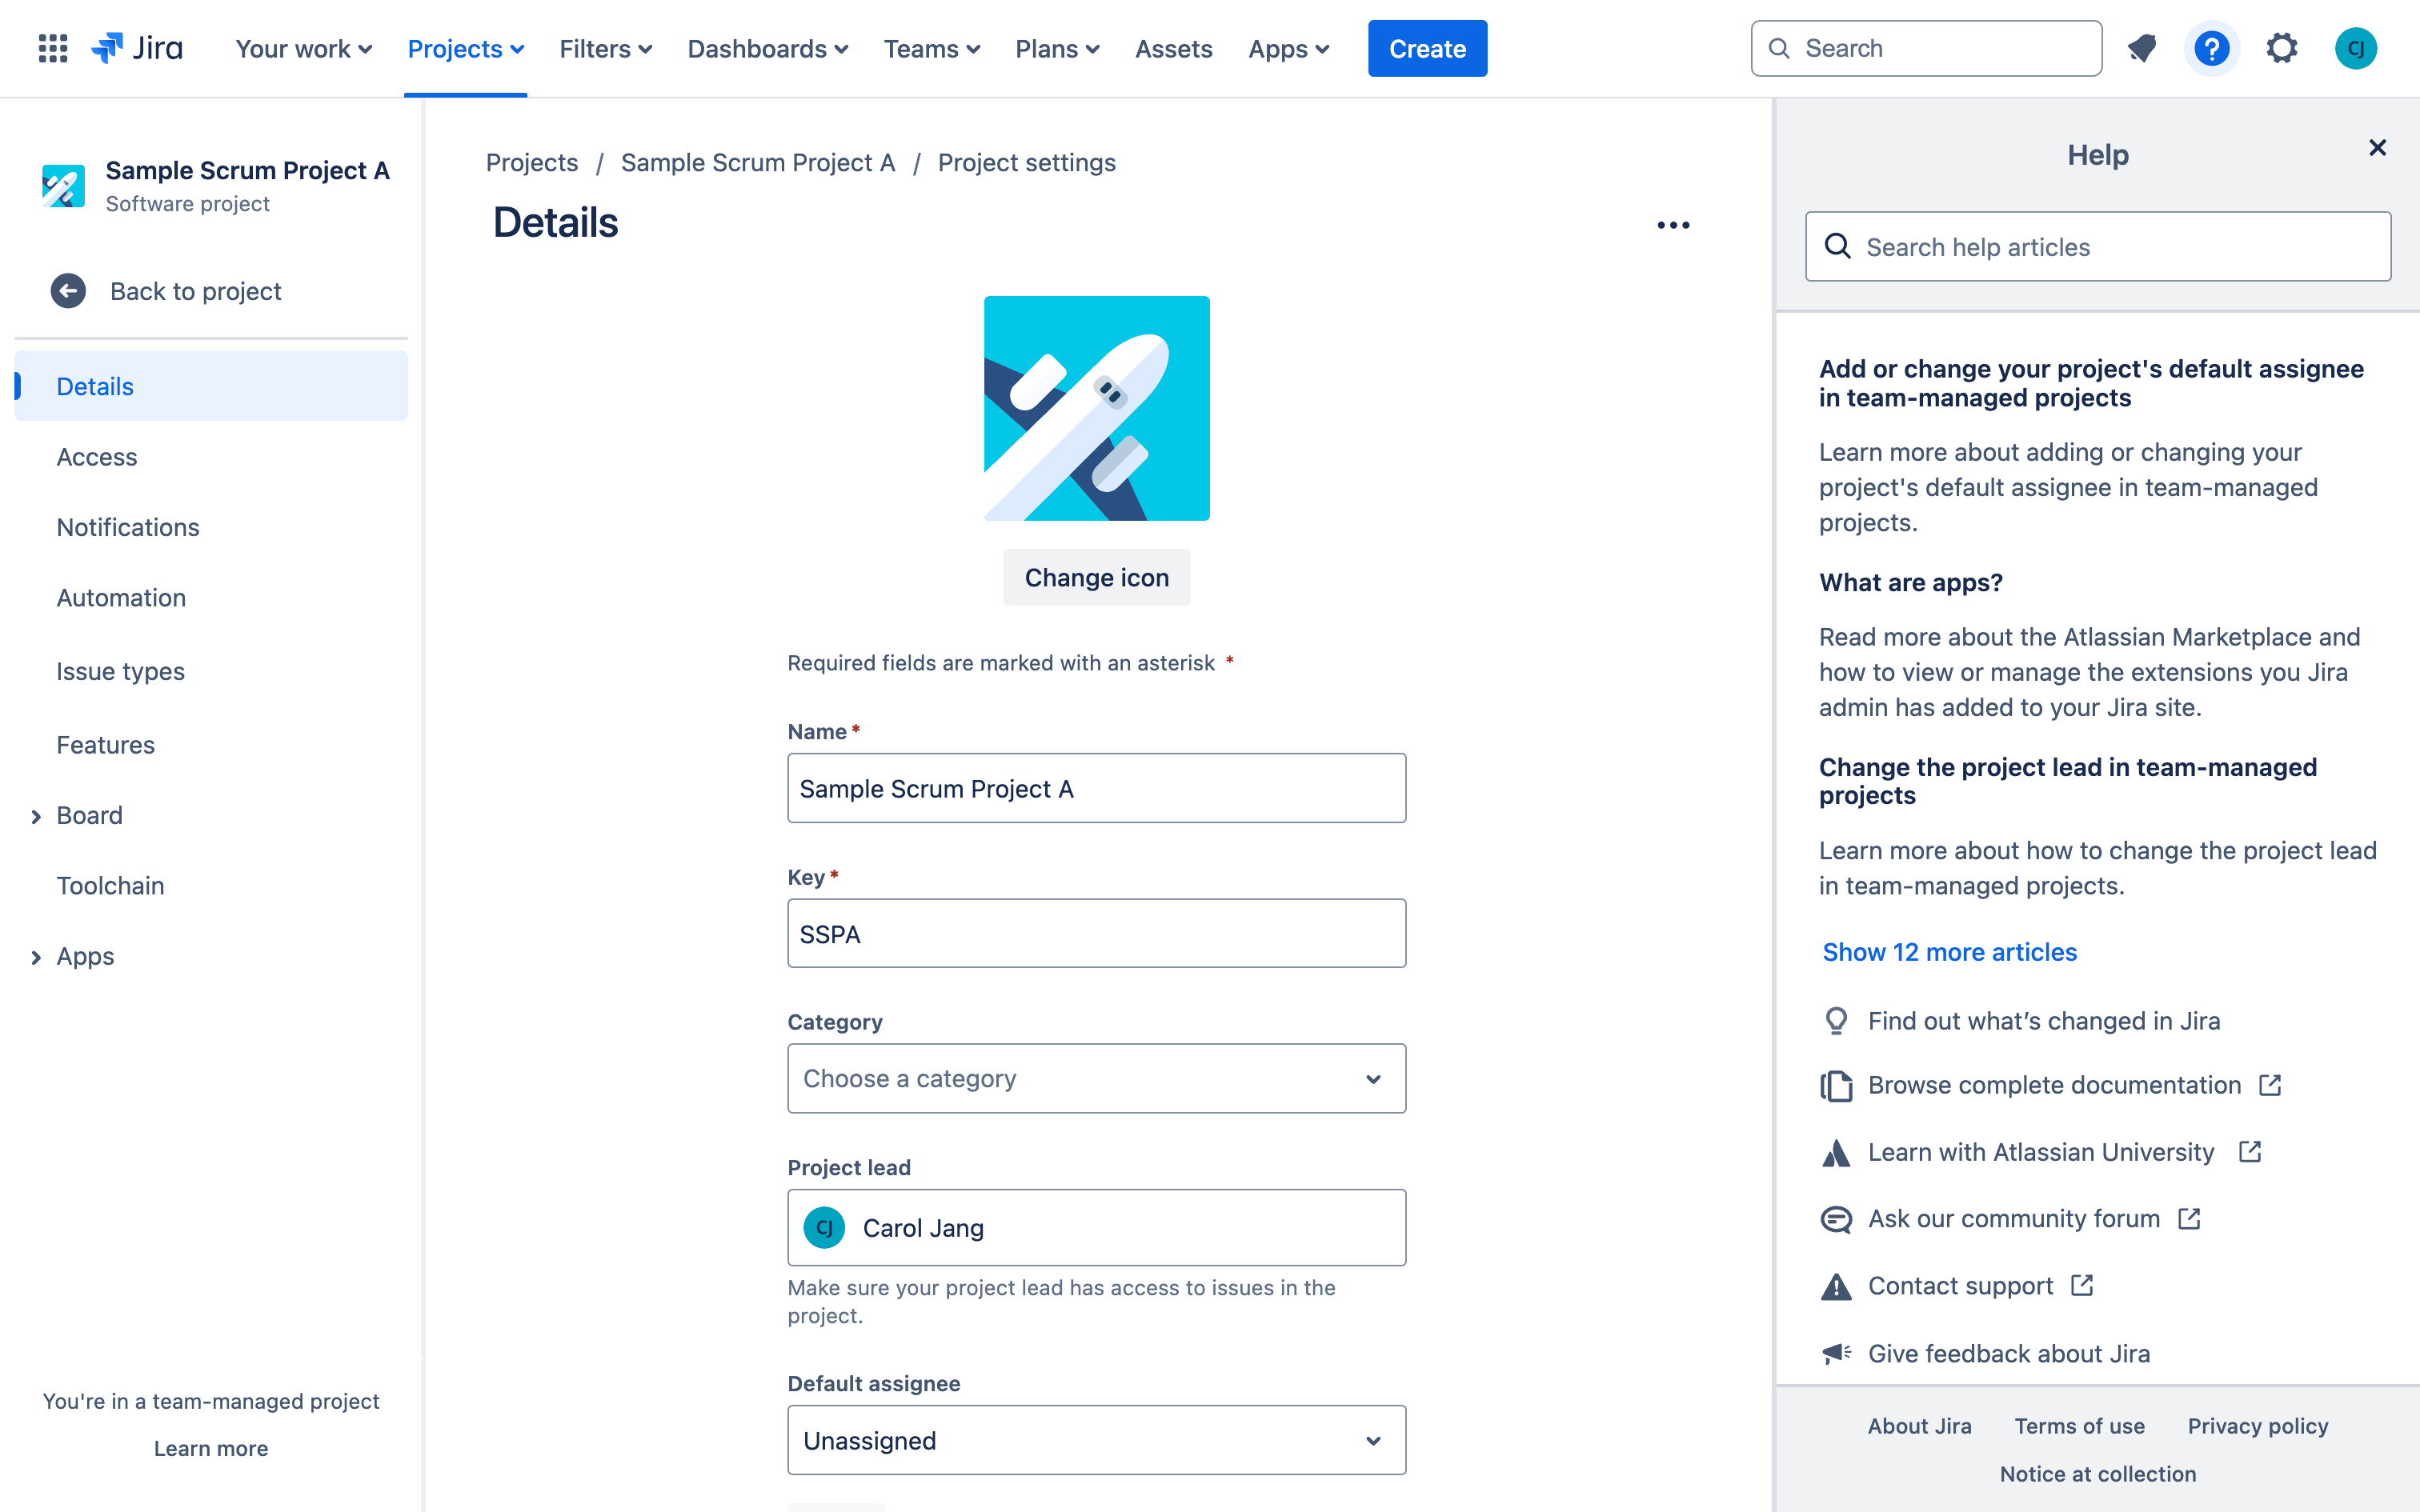Open the settings gear icon
The width and height of the screenshot is (2420, 1512).
[2284, 47]
